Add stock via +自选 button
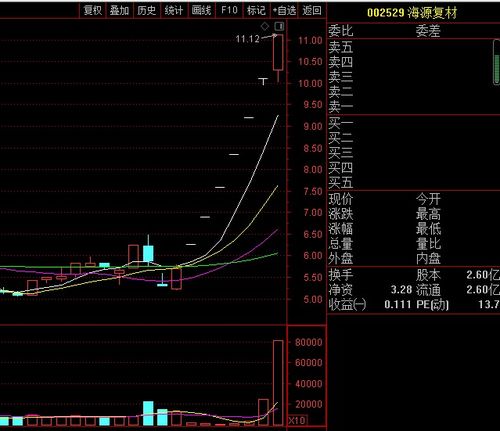 click(x=284, y=10)
